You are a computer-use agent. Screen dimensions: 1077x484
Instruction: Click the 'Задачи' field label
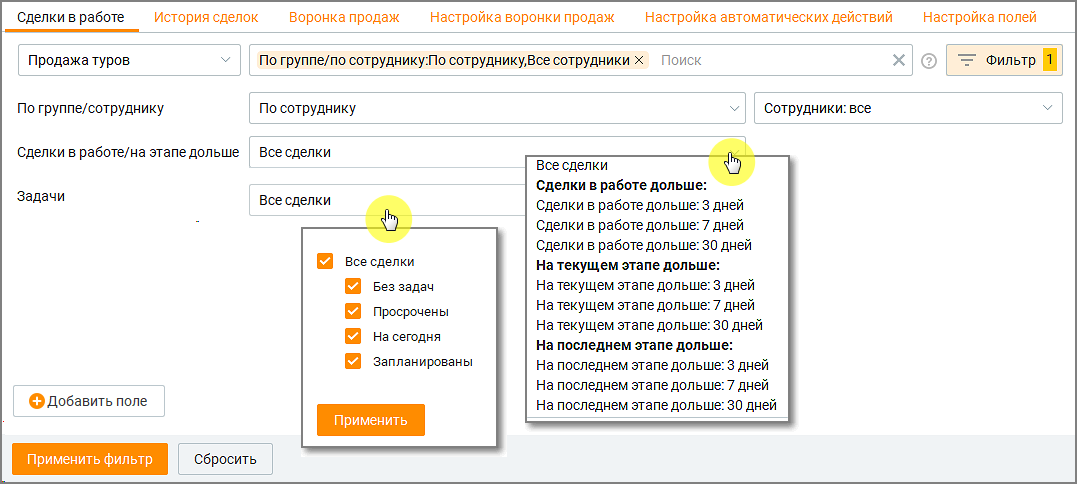point(41,196)
